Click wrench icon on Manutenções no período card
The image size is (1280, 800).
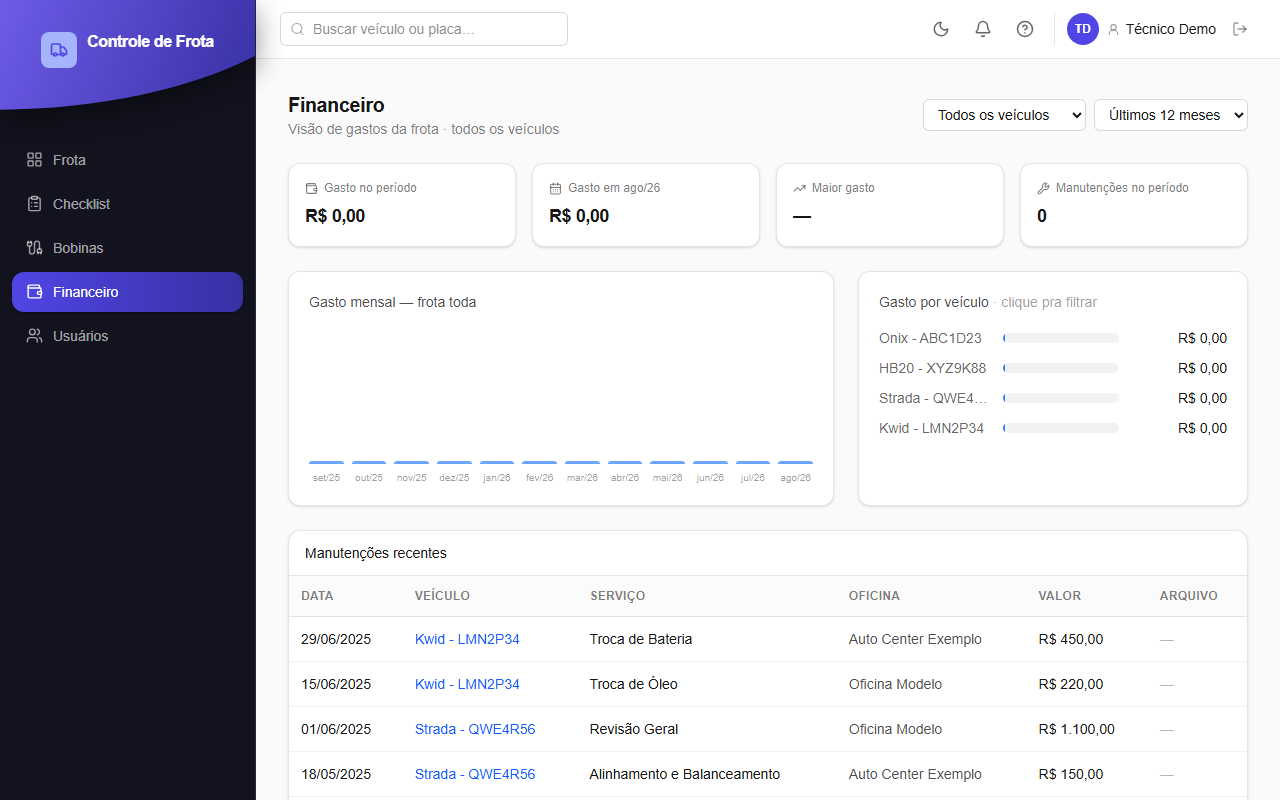point(1043,188)
